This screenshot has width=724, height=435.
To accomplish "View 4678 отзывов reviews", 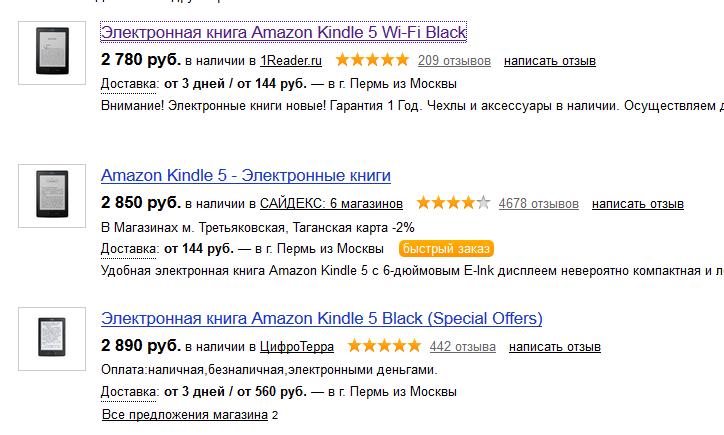I will click(539, 204).
